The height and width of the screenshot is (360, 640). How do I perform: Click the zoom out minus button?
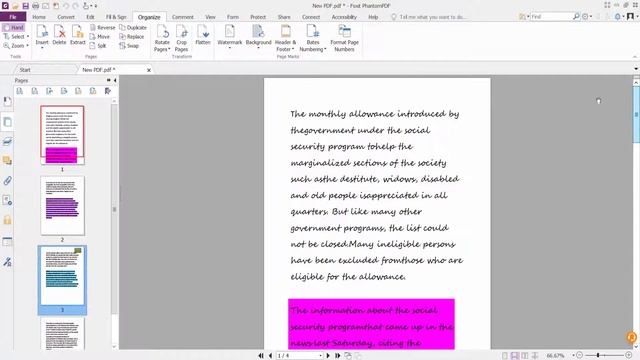579,356
